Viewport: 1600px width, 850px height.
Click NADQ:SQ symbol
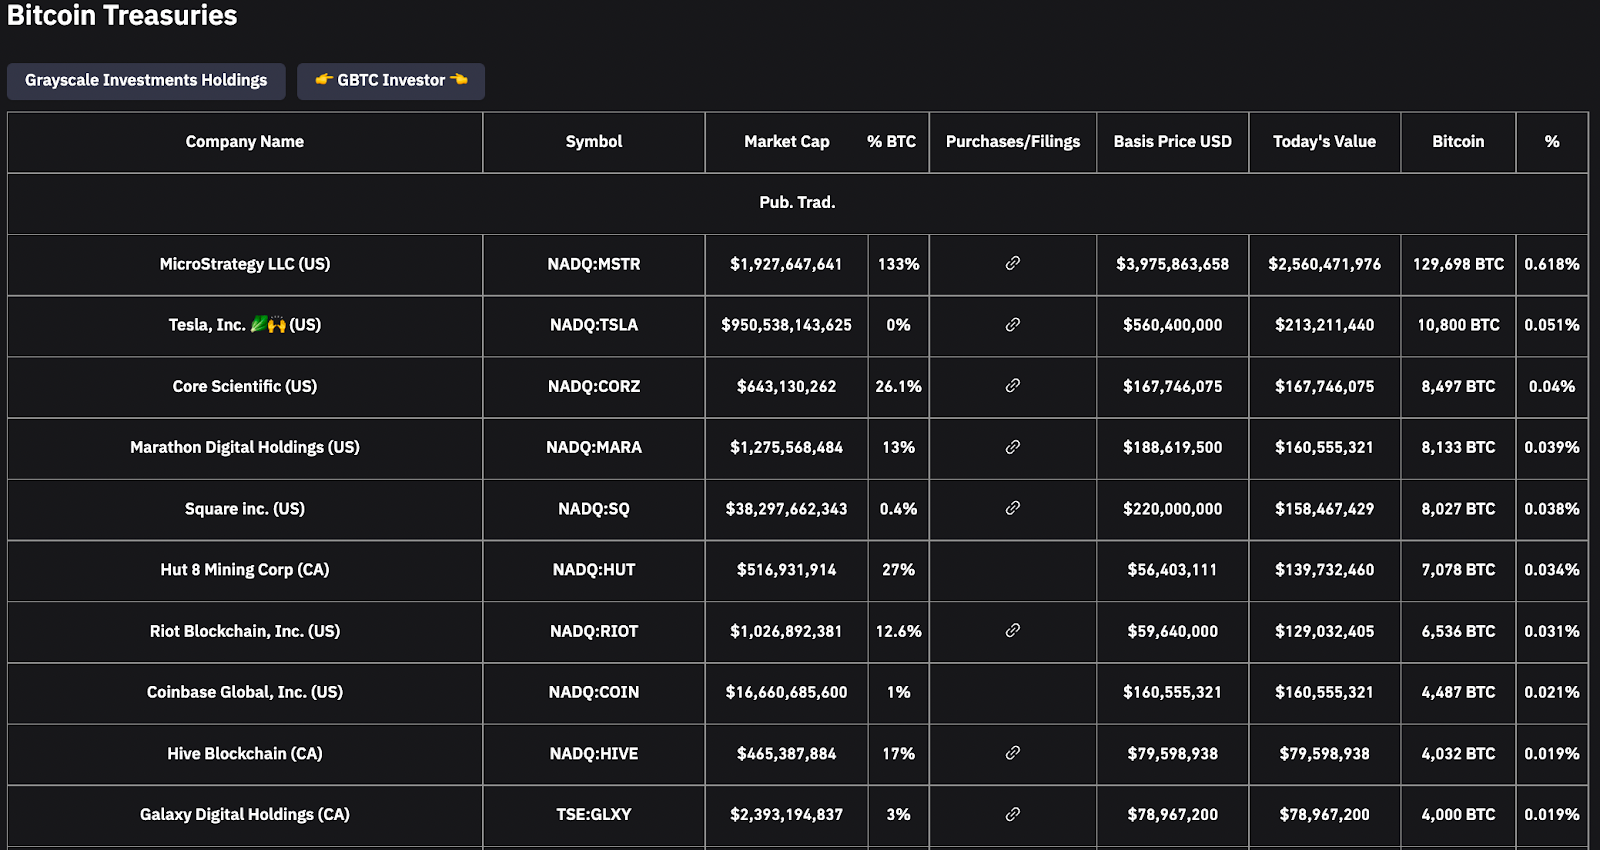tap(594, 509)
